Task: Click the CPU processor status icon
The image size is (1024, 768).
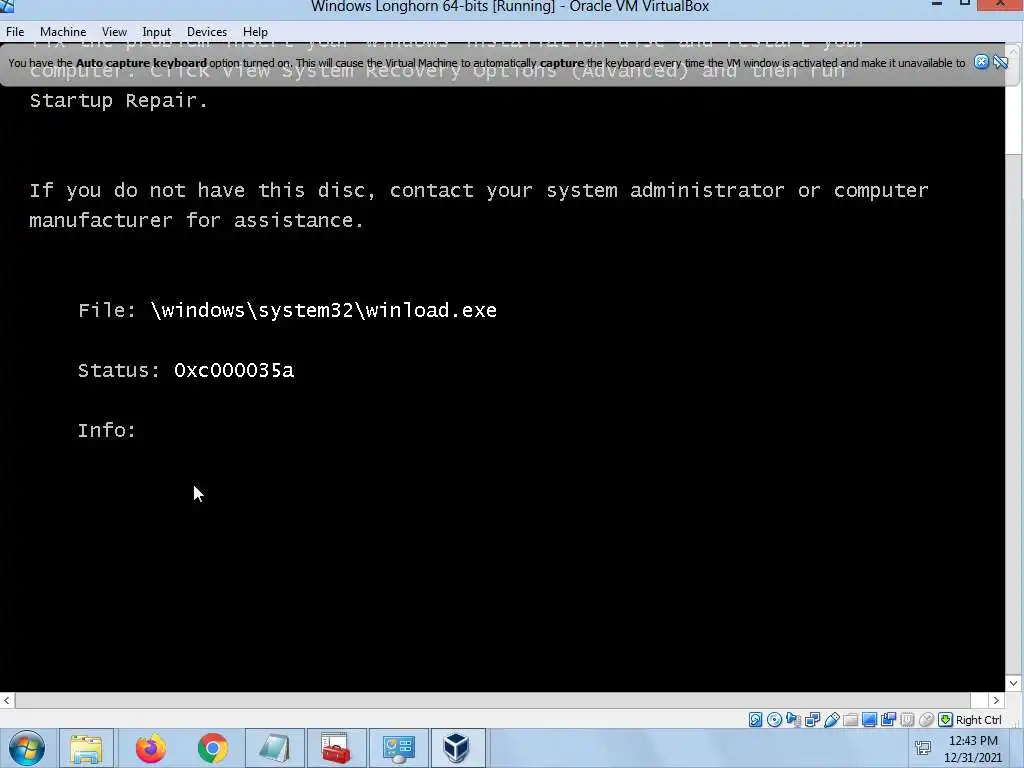Action: coord(906,720)
